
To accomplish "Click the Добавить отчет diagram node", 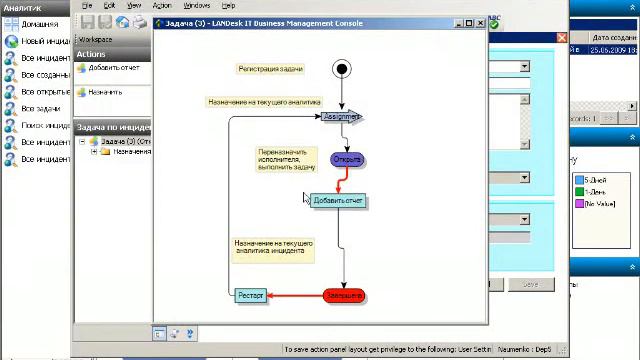I will [x=338, y=200].
